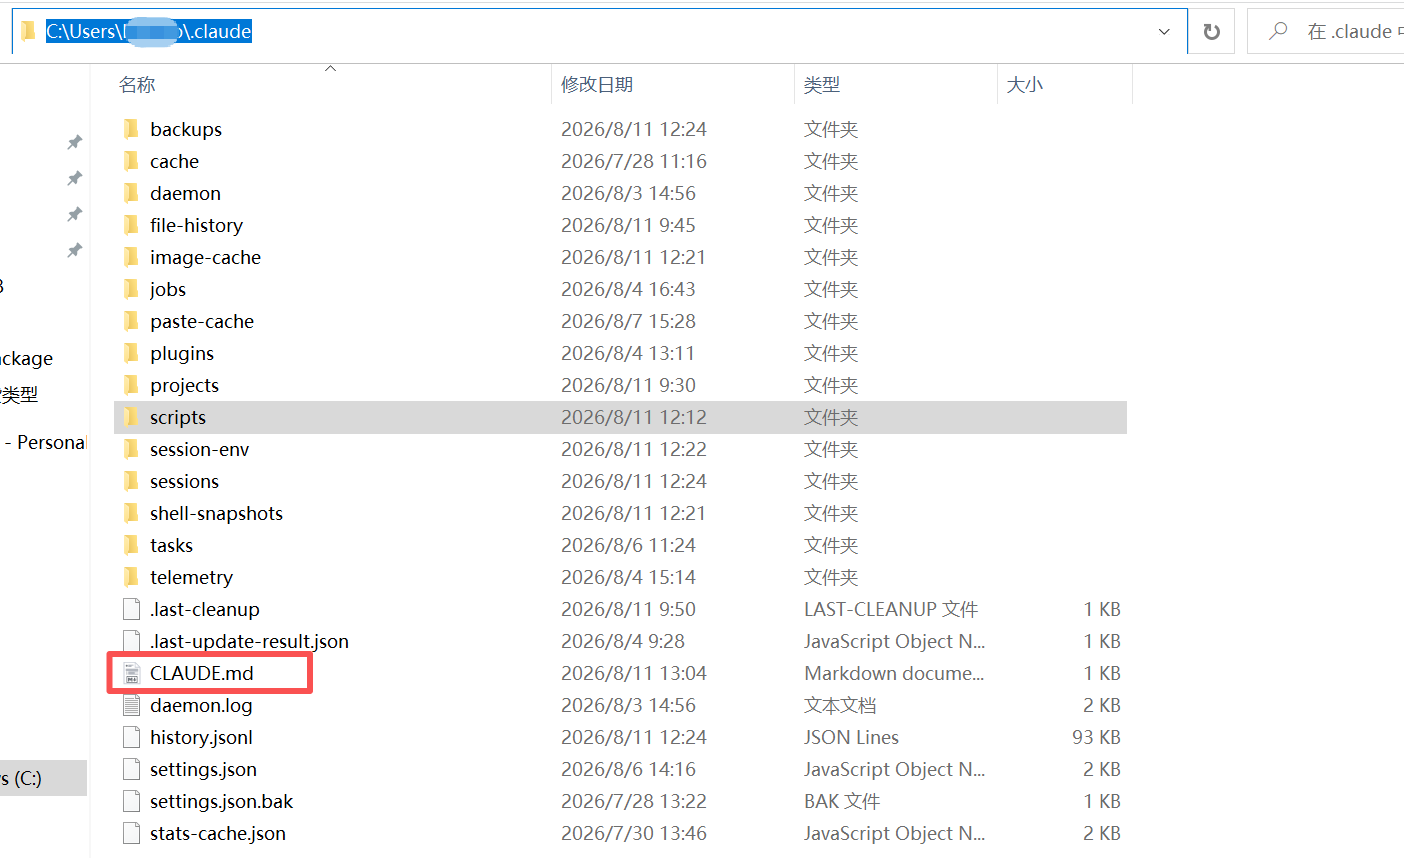Select the file-history folder icon

pos(131,225)
